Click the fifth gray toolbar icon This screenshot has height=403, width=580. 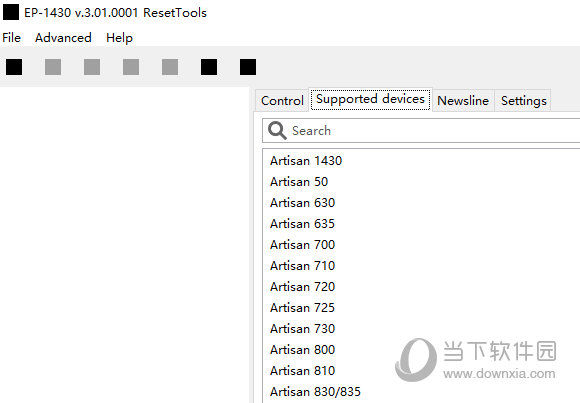(x=170, y=67)
